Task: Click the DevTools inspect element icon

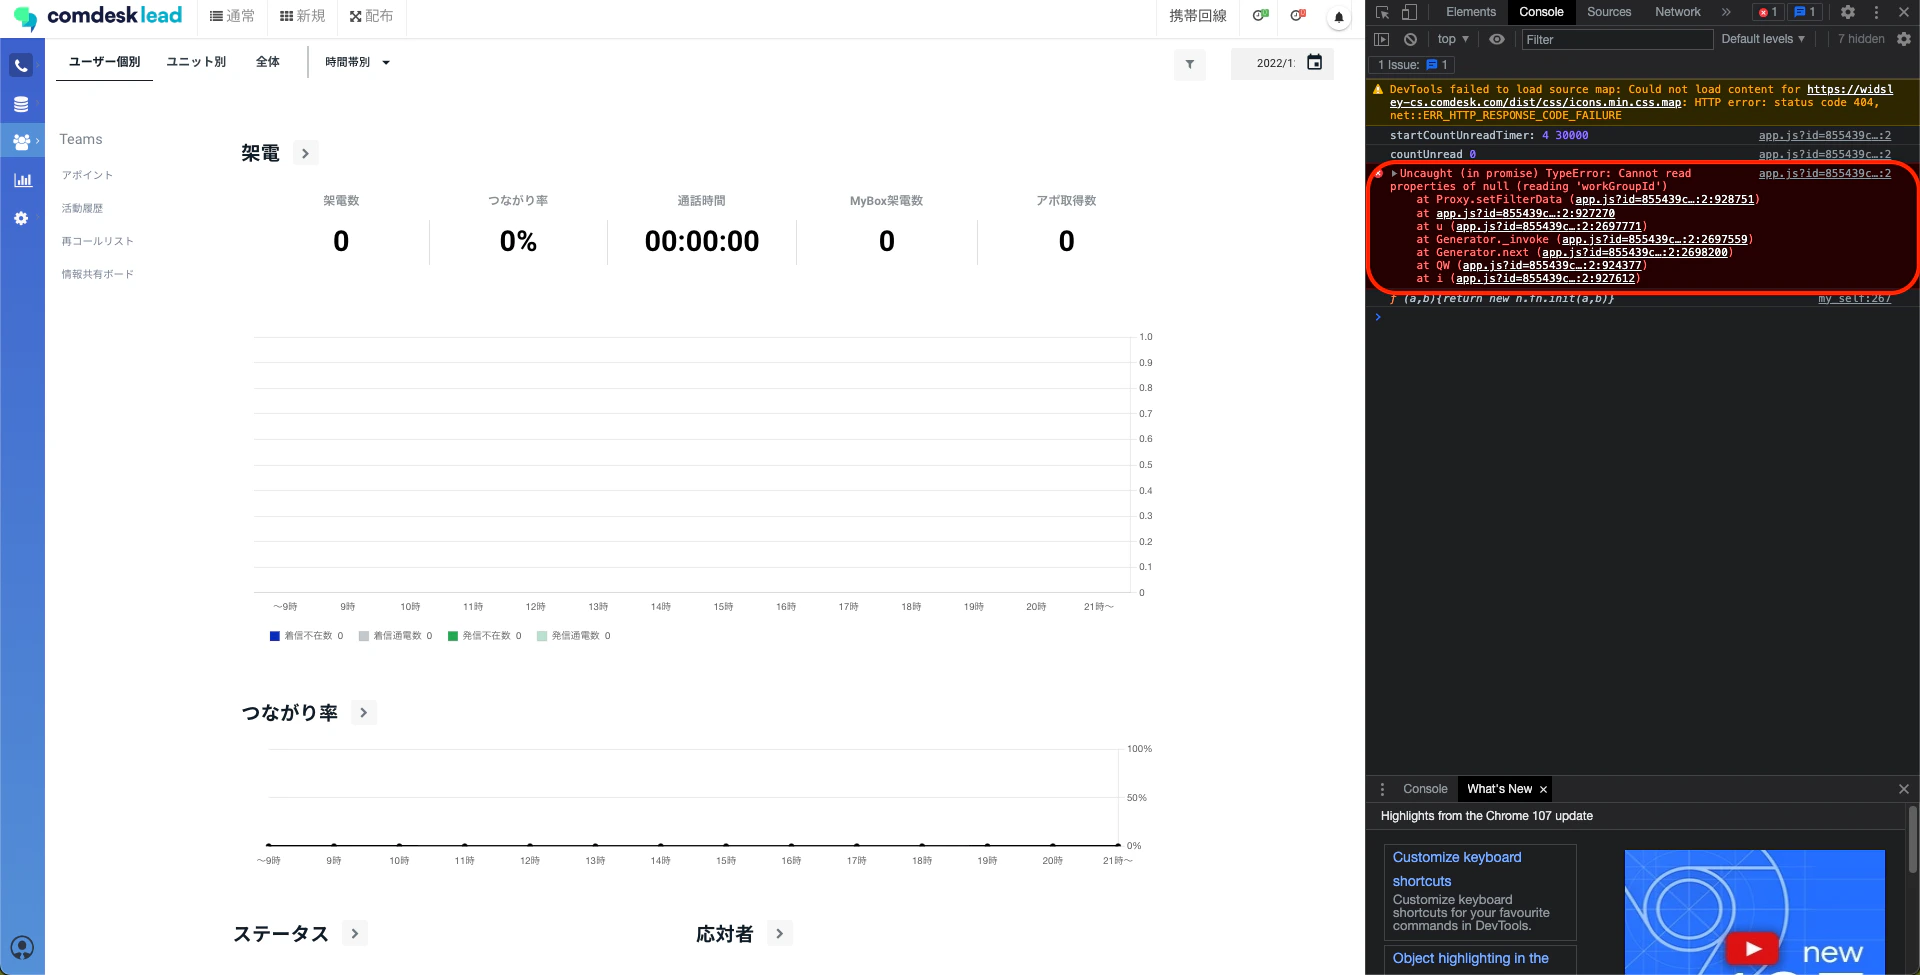Action: [1382, 12]
